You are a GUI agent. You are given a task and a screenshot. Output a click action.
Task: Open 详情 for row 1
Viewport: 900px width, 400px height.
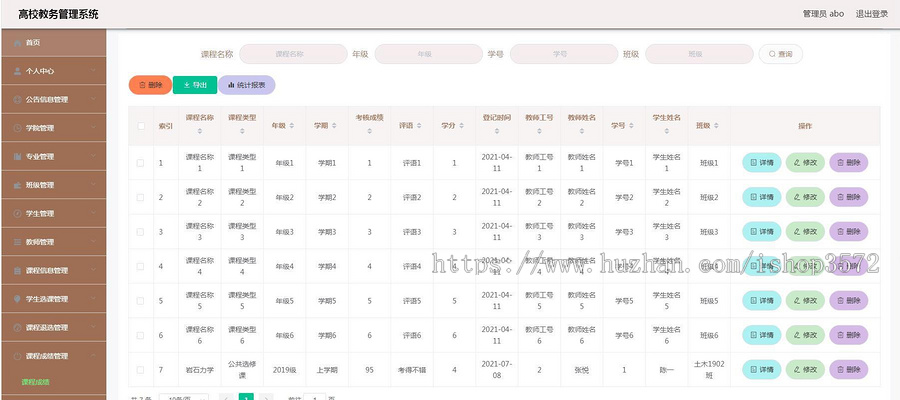[762, 163]
